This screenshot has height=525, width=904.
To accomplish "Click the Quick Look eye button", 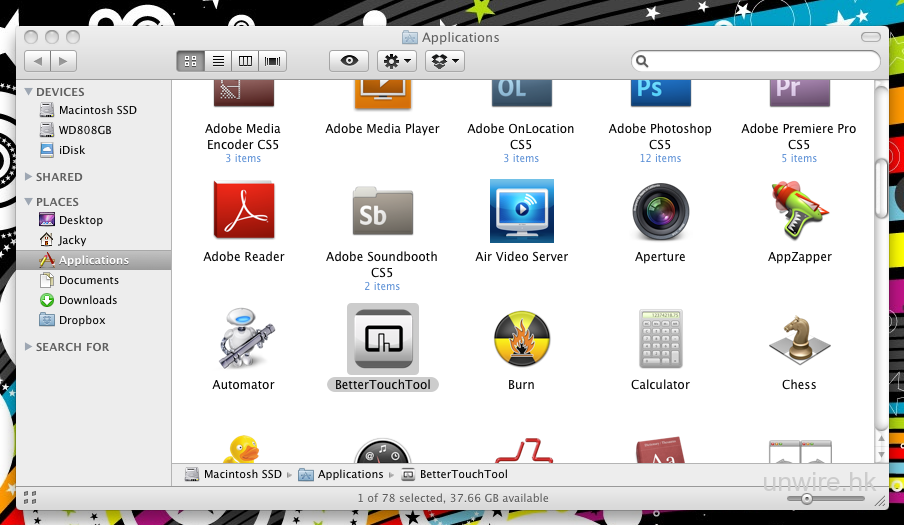I will tap(349, 61).
